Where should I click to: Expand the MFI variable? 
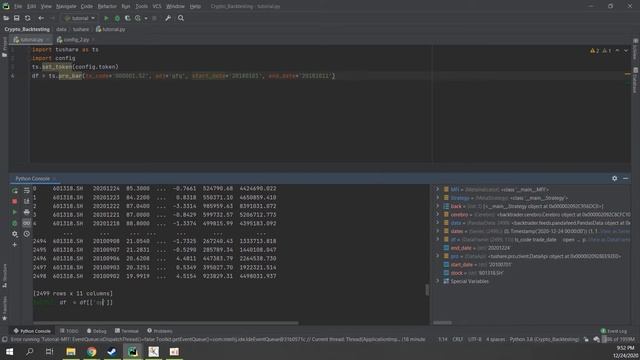pyautogui.click(x=438, y=189)
